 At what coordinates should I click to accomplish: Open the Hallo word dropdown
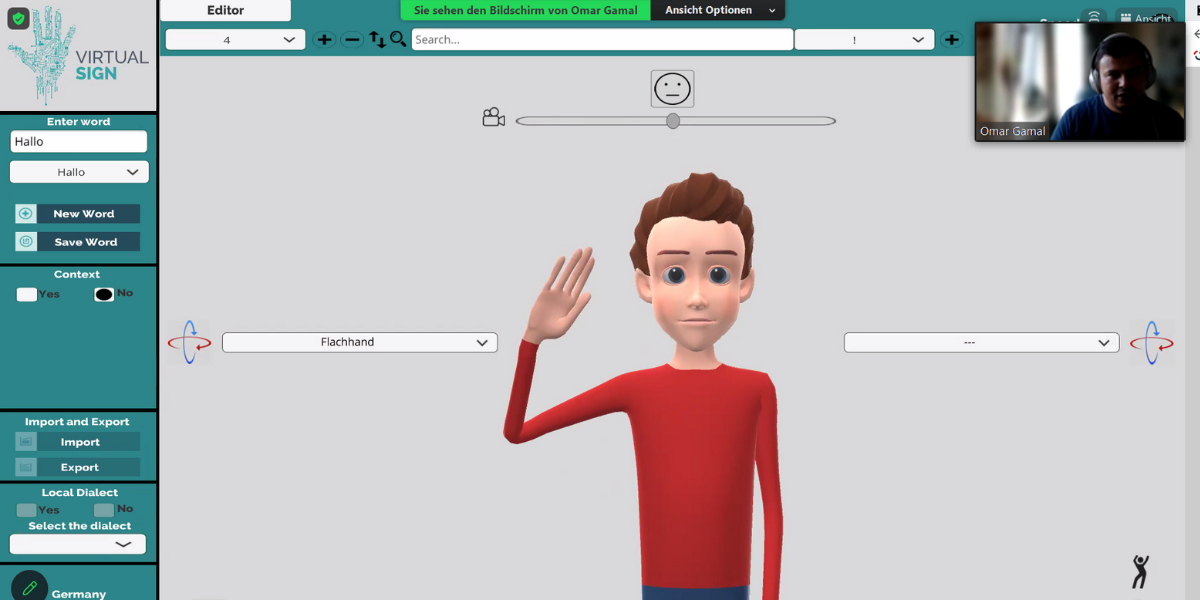coord(79,172)
